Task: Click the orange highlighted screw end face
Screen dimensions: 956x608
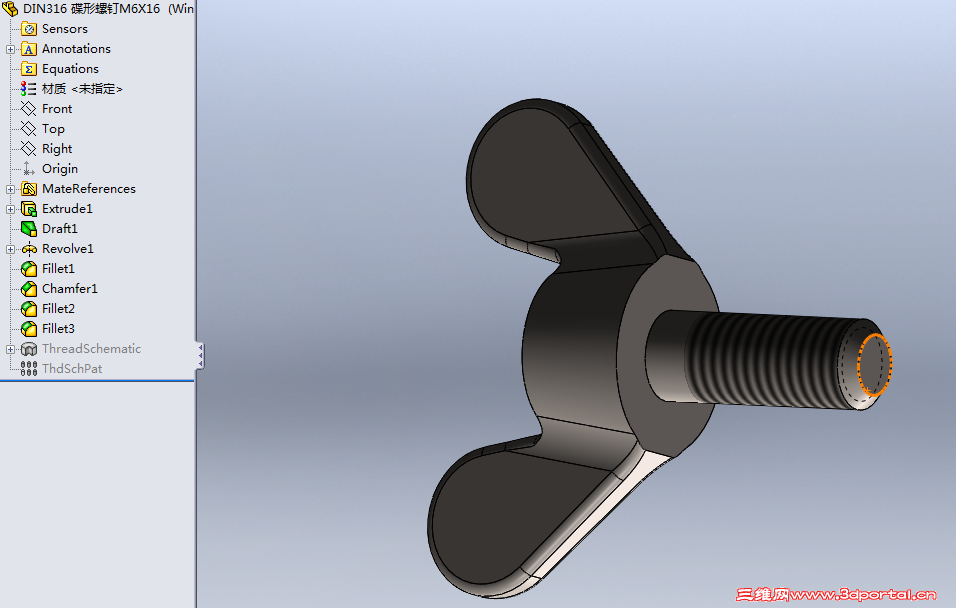Action: coord(874,365)
